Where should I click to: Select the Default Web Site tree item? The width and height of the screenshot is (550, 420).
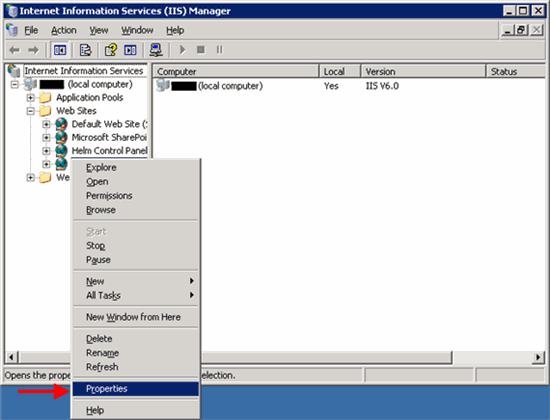[x=109, y=124]
